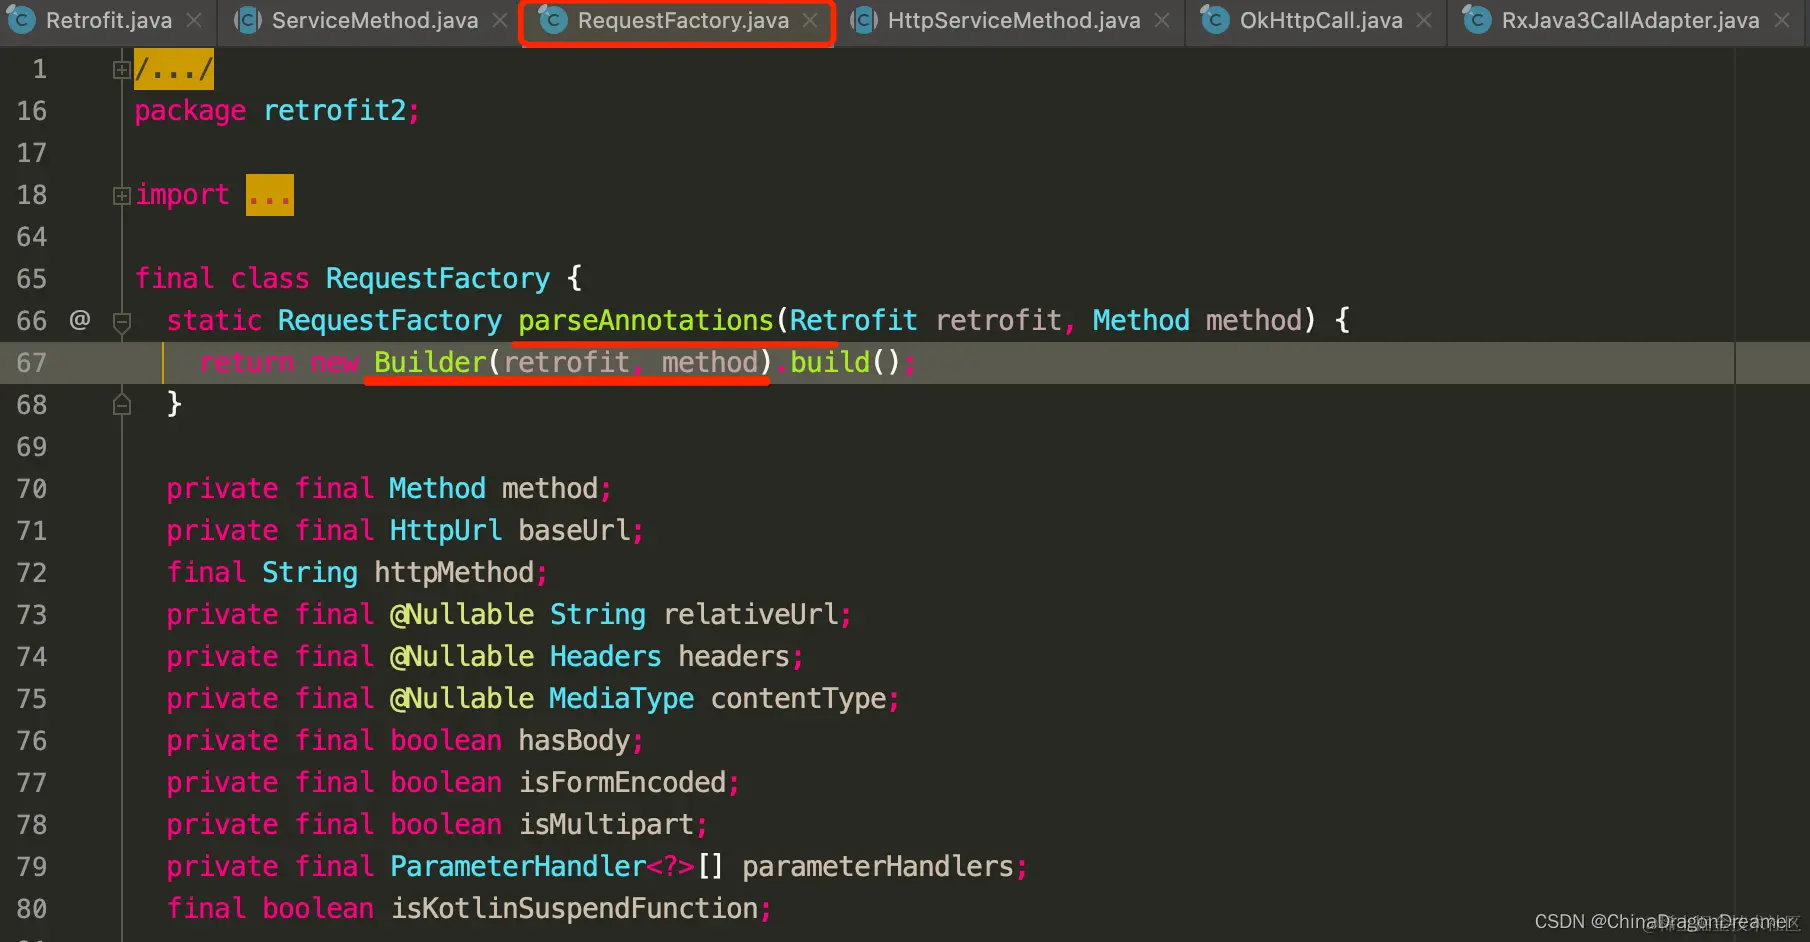This screenshot has width=1810, height=942.
Task: Click the baseUrl field name
Action: pyautogui.click(x=574, y=530)
